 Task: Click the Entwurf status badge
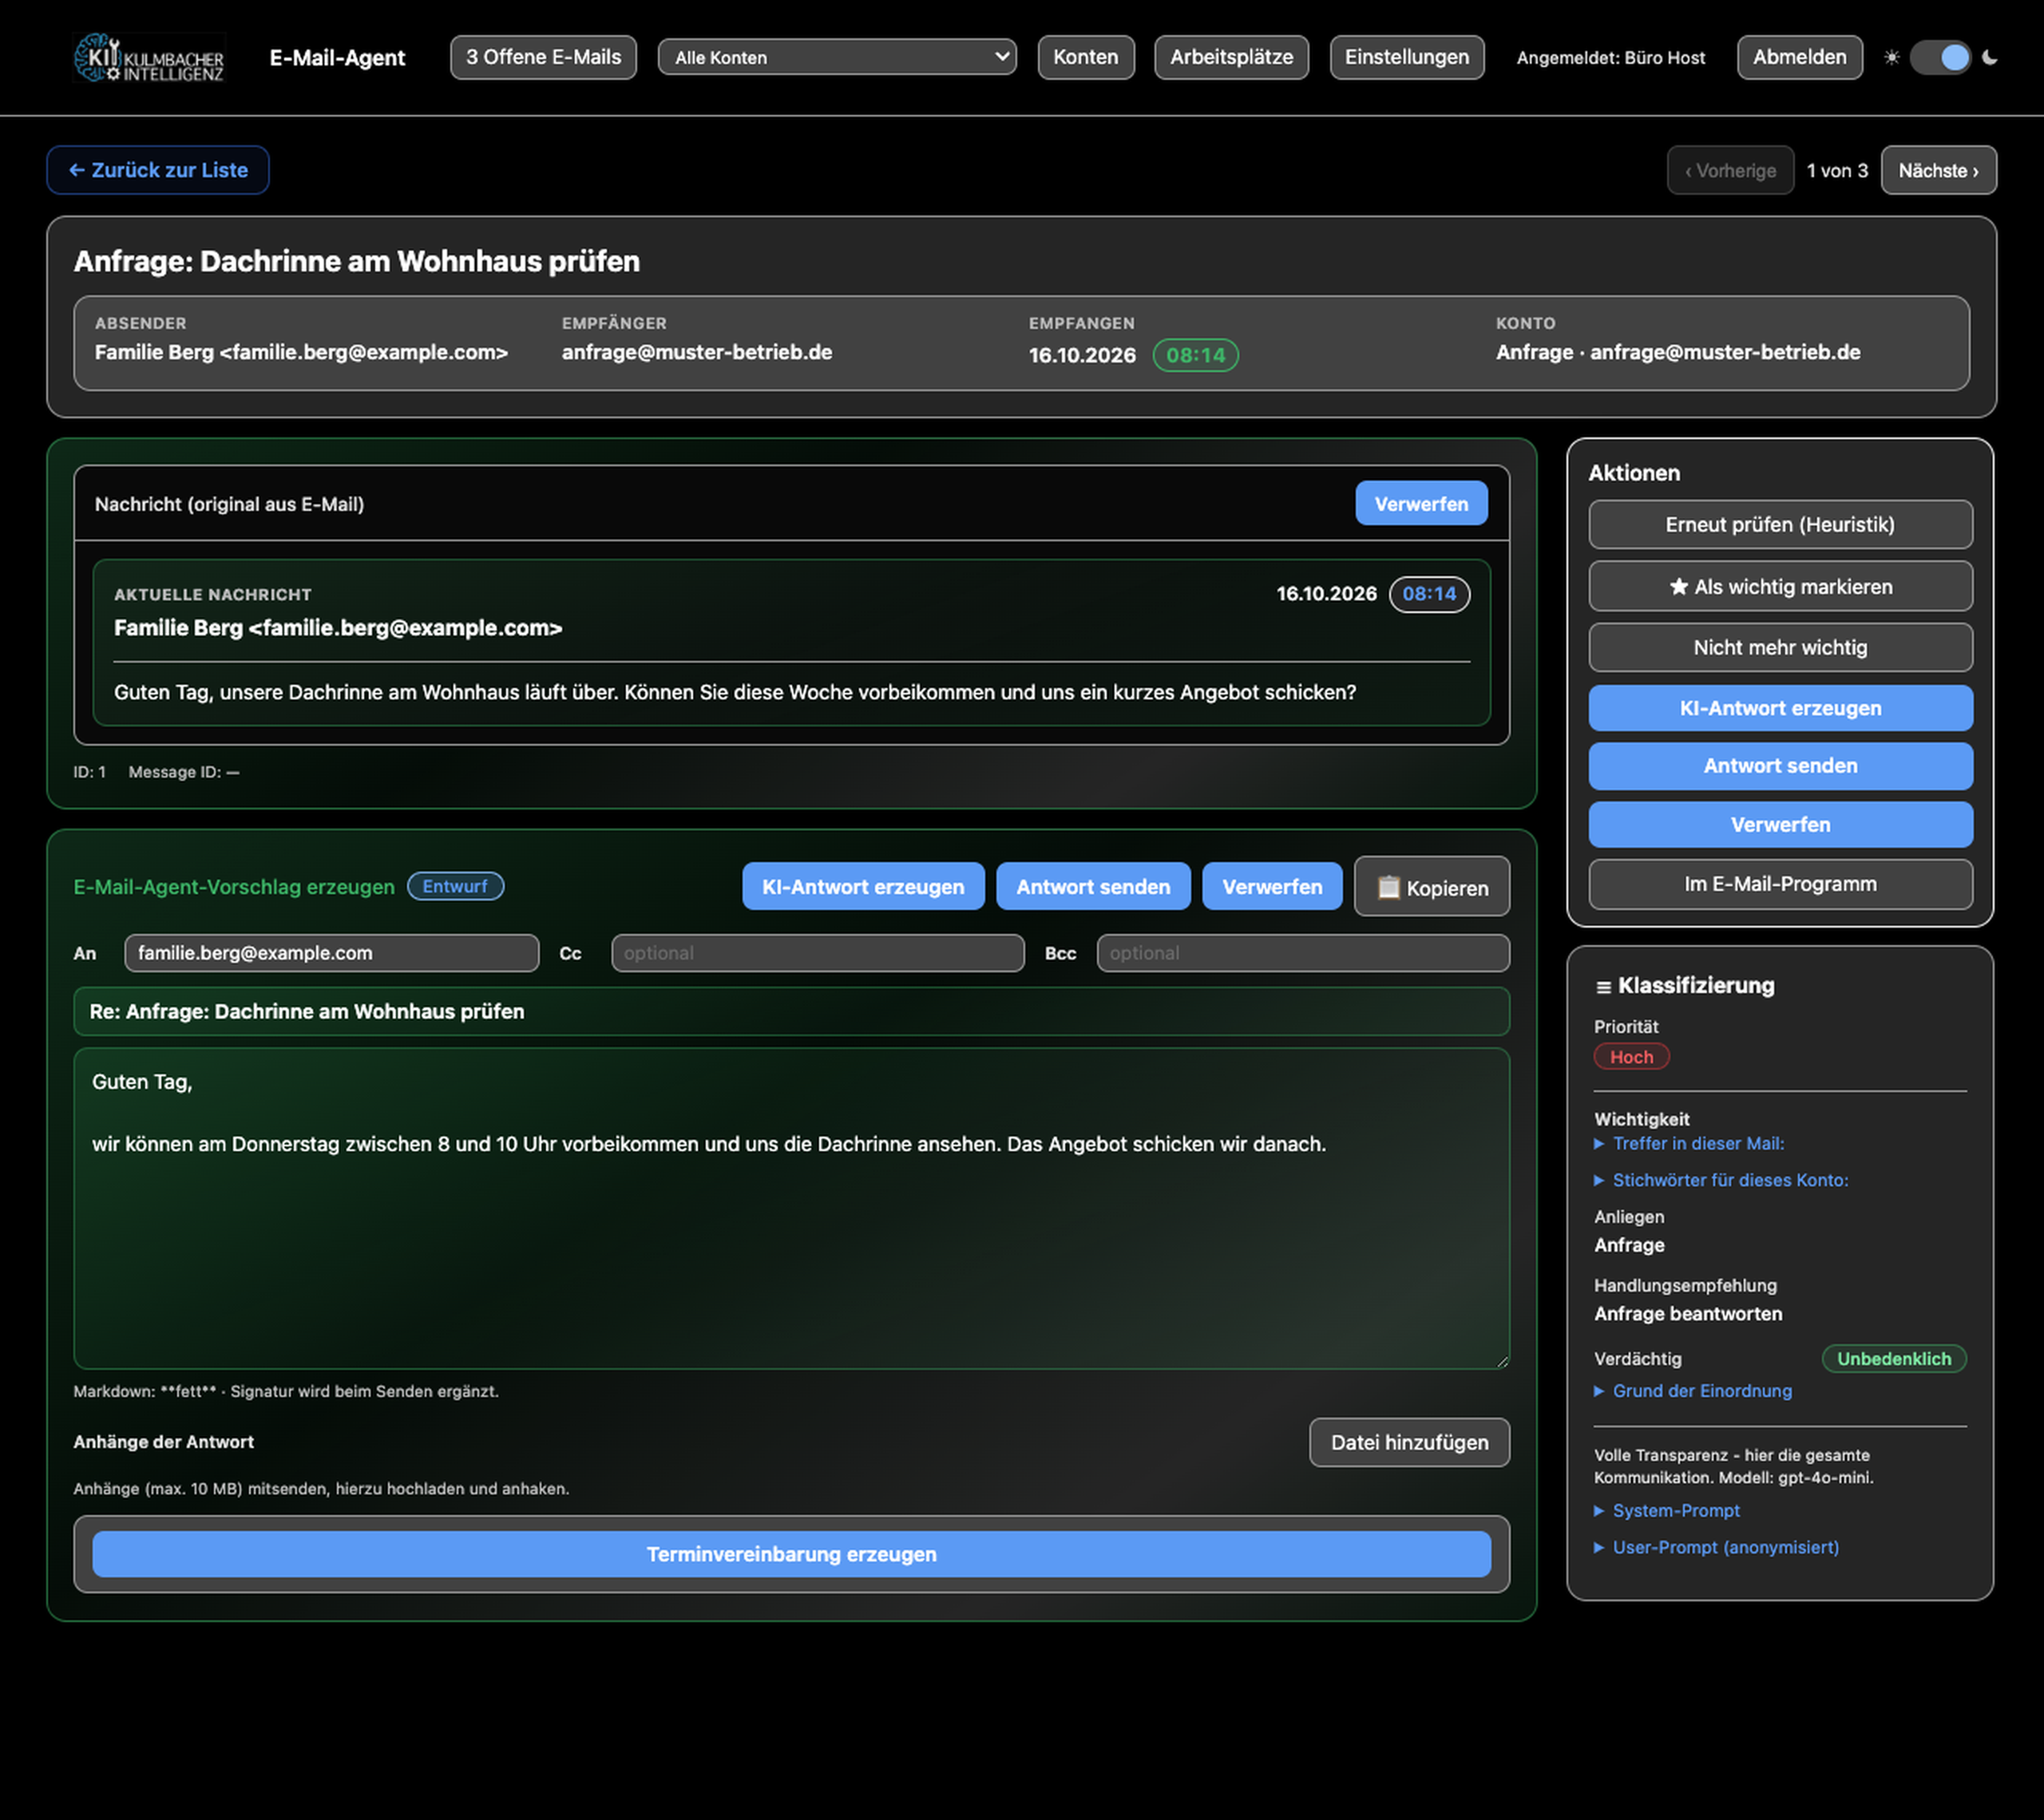point(455,887)
